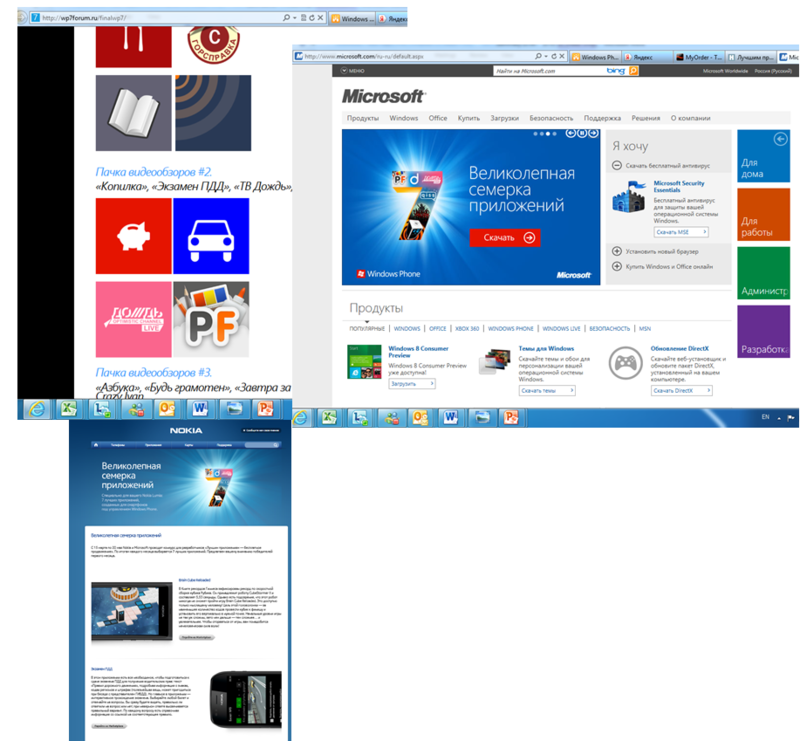The width and height of the screenshot is (800, 741).
Task: Open Office menu on Microsoft.com navigation
Action: [x=438, y=118]
